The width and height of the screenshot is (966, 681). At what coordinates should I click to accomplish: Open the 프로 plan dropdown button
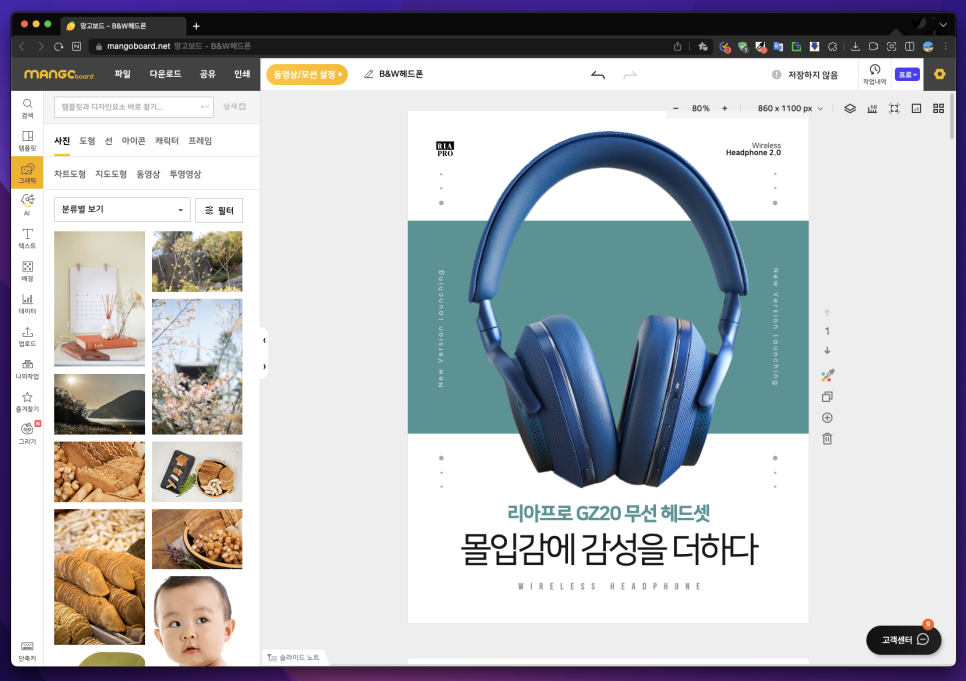[907, 75]
